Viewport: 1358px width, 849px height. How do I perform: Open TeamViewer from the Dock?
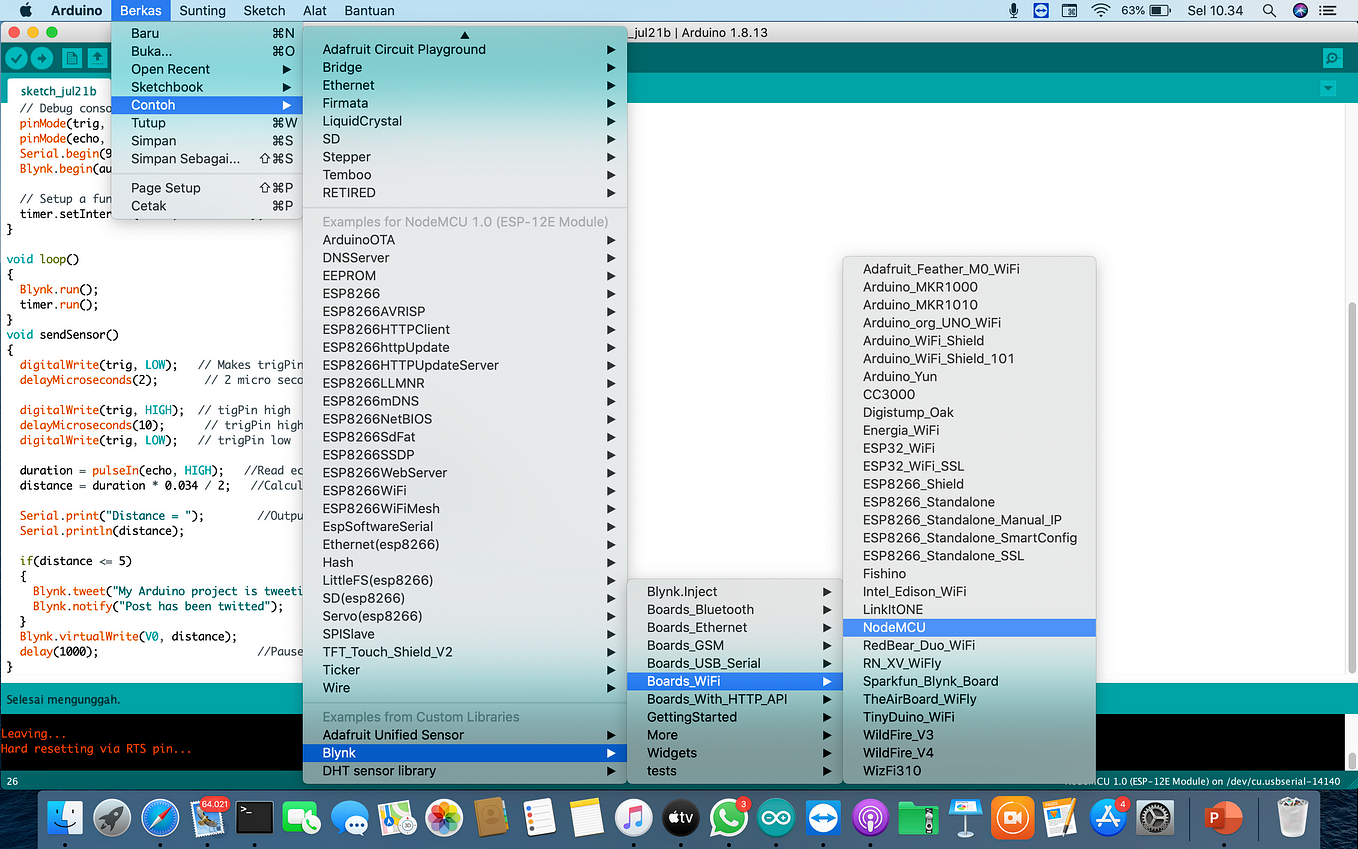tap(824, 818)
